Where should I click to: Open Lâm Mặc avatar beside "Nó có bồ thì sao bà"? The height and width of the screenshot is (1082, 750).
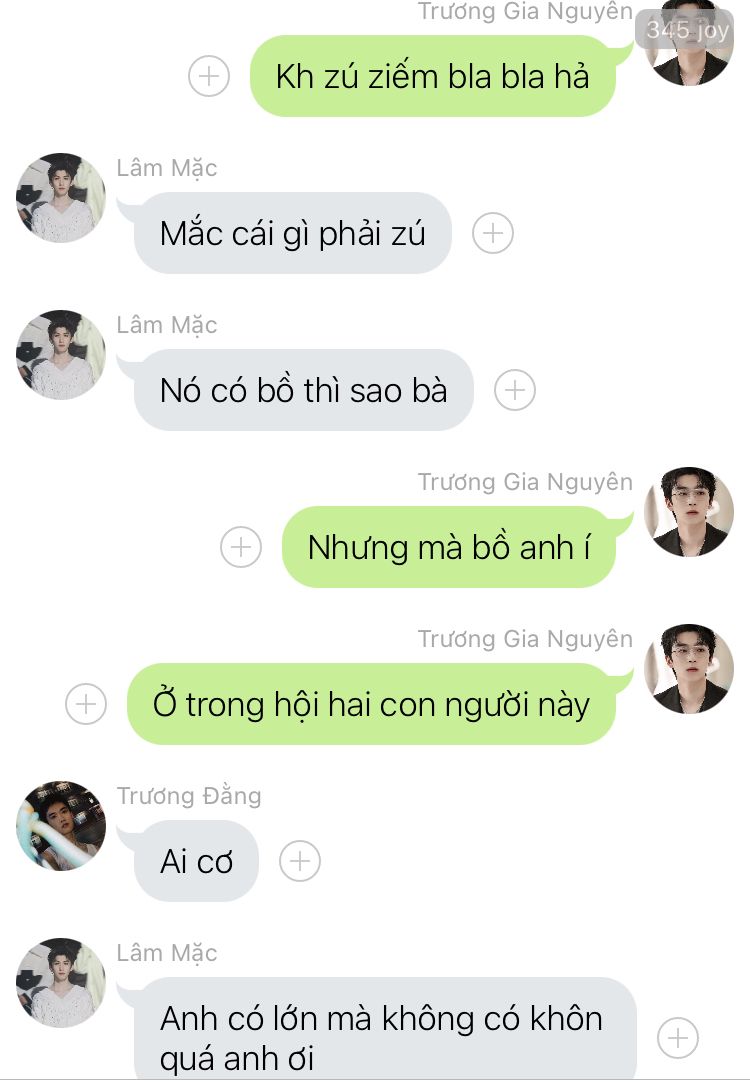(61, 355)
